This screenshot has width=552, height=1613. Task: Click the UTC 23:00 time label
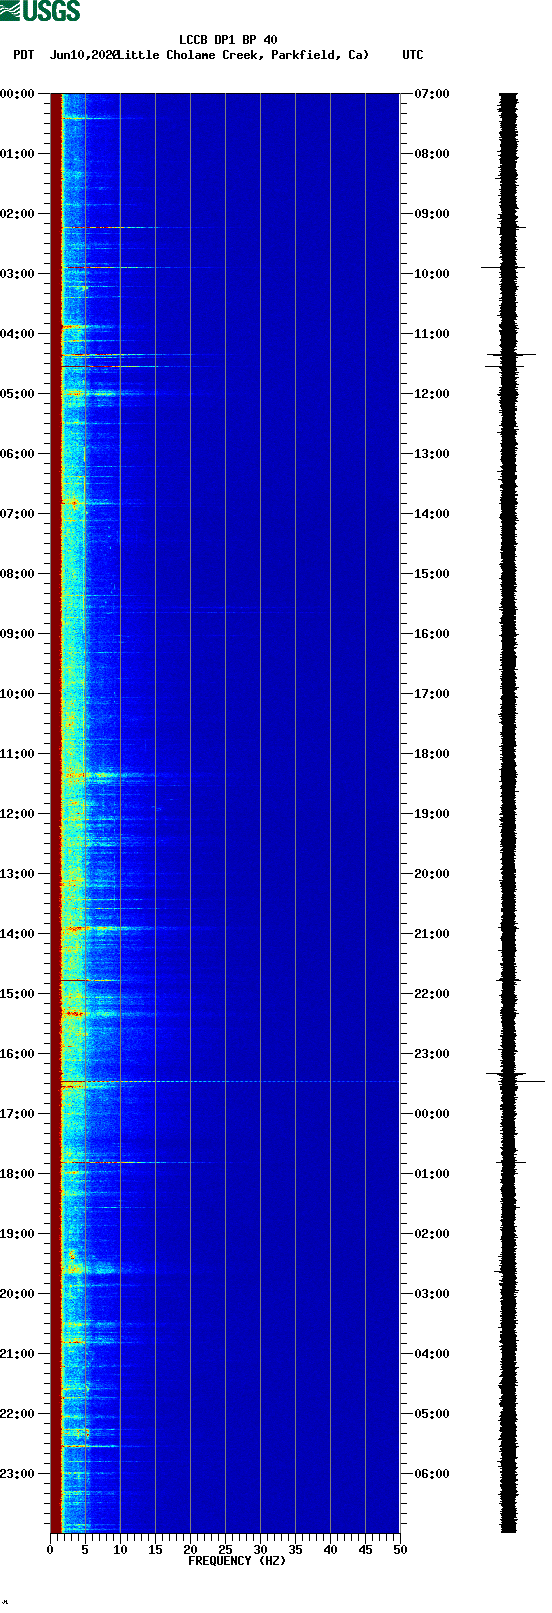pyautogui.click(x=432, y=1054)
